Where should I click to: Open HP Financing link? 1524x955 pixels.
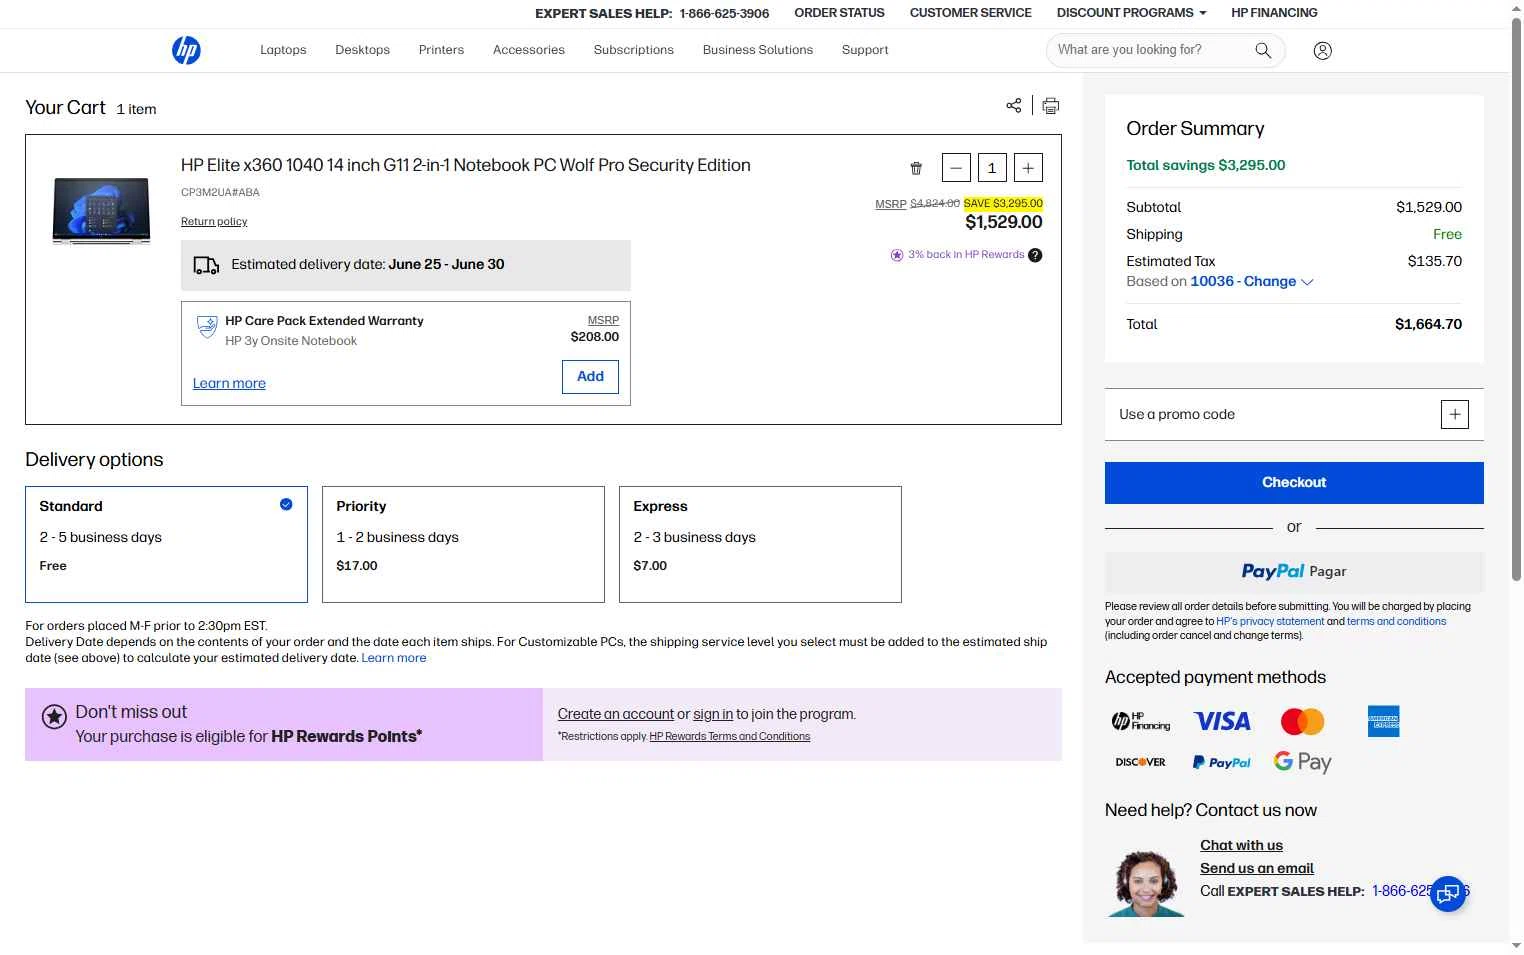click(1274, 13)
